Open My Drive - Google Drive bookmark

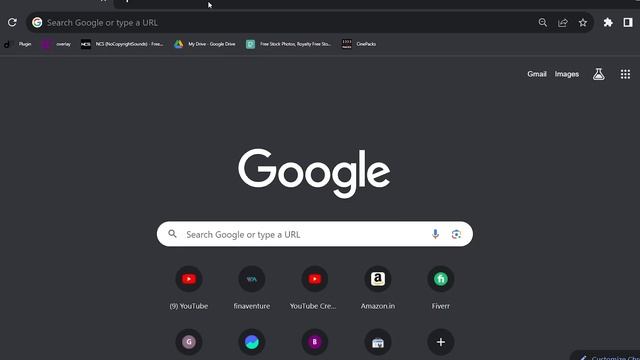point(205,44)
